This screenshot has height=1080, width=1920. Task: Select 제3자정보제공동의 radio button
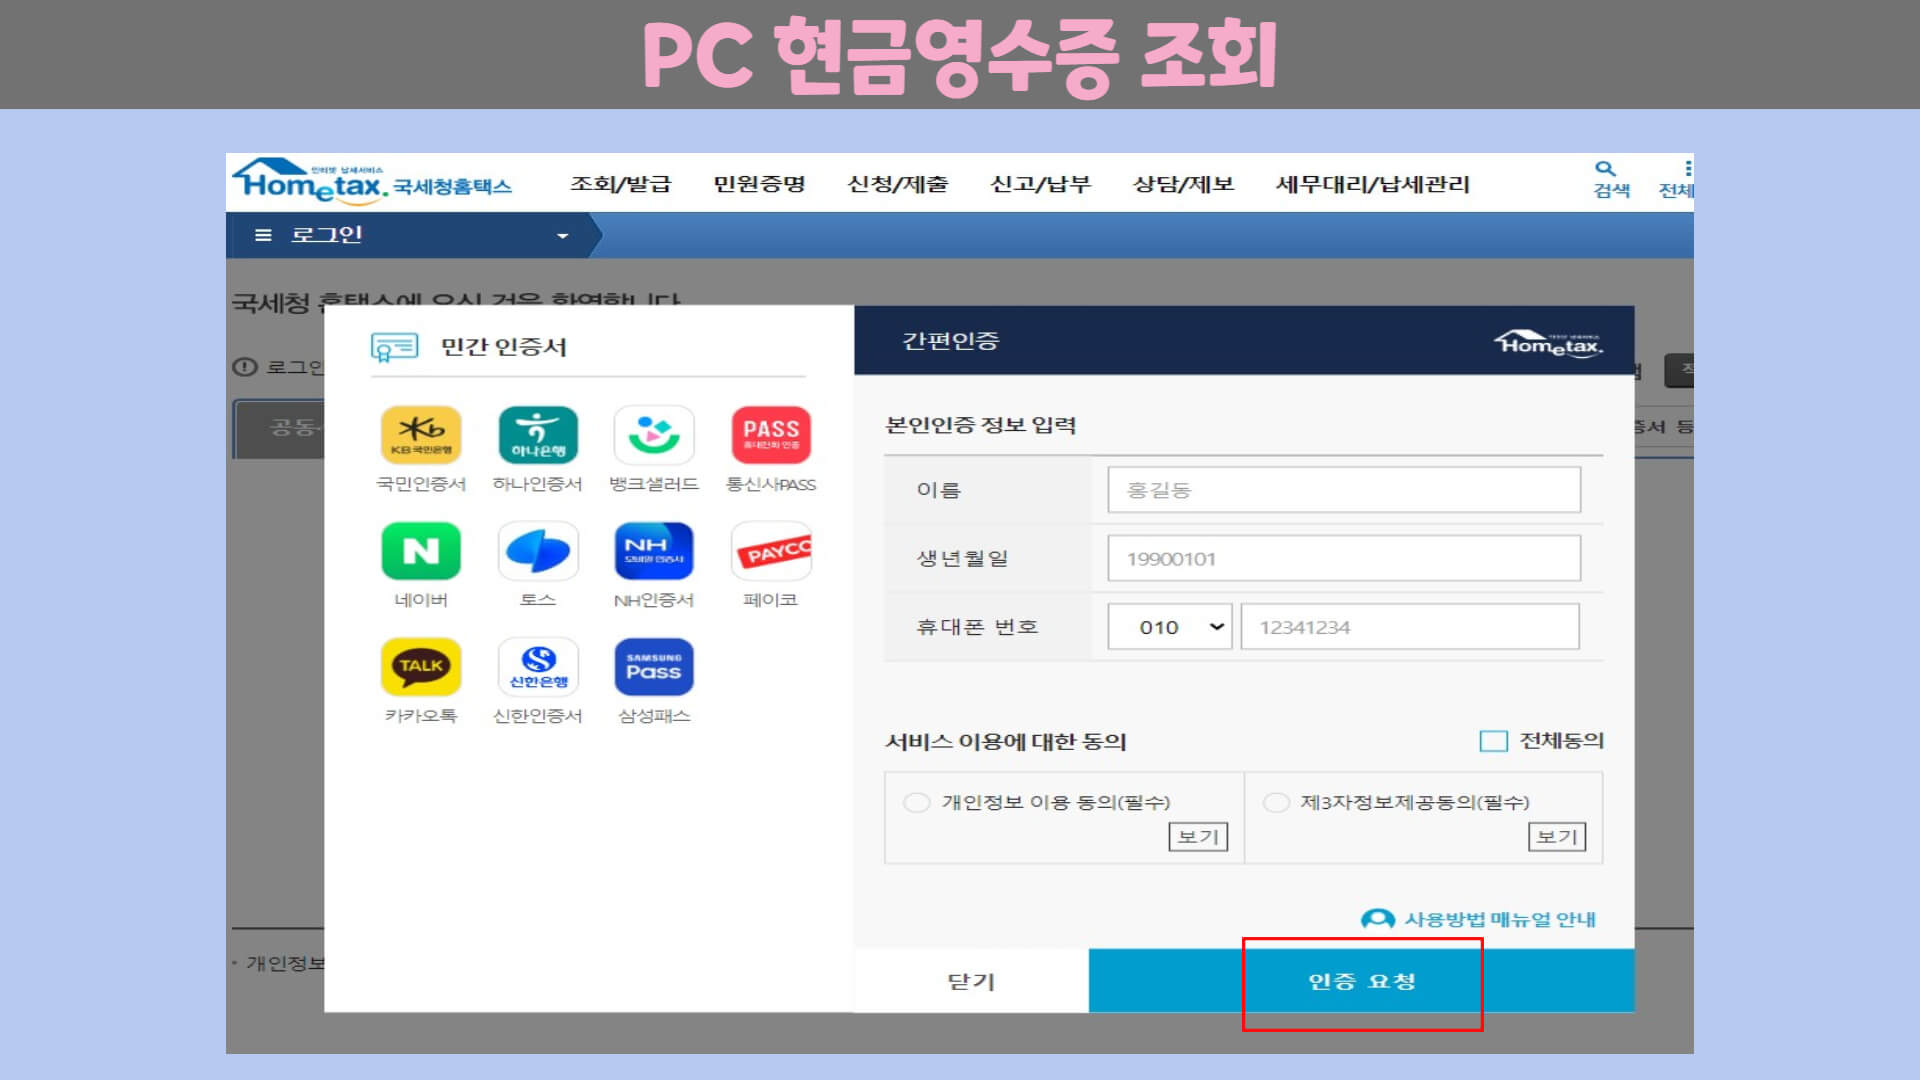tap(1276, 803)
